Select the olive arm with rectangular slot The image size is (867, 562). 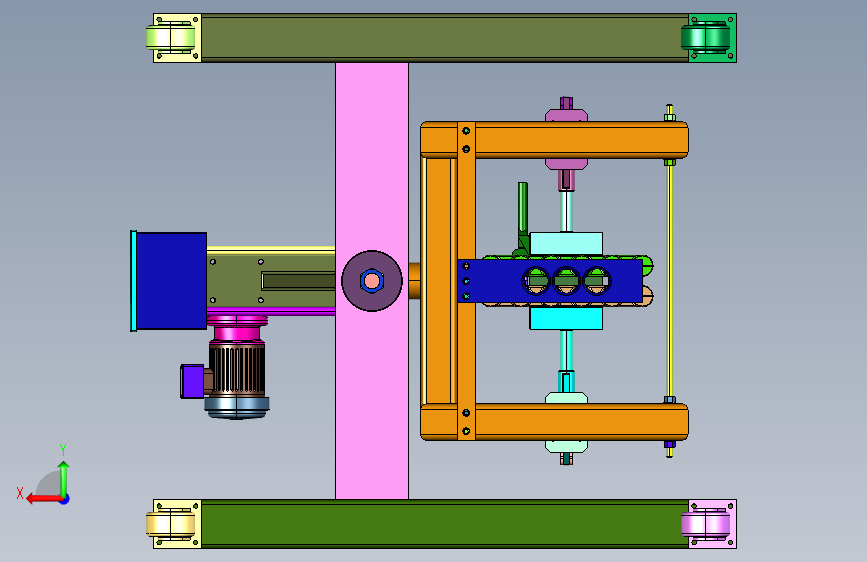(271, 280)
